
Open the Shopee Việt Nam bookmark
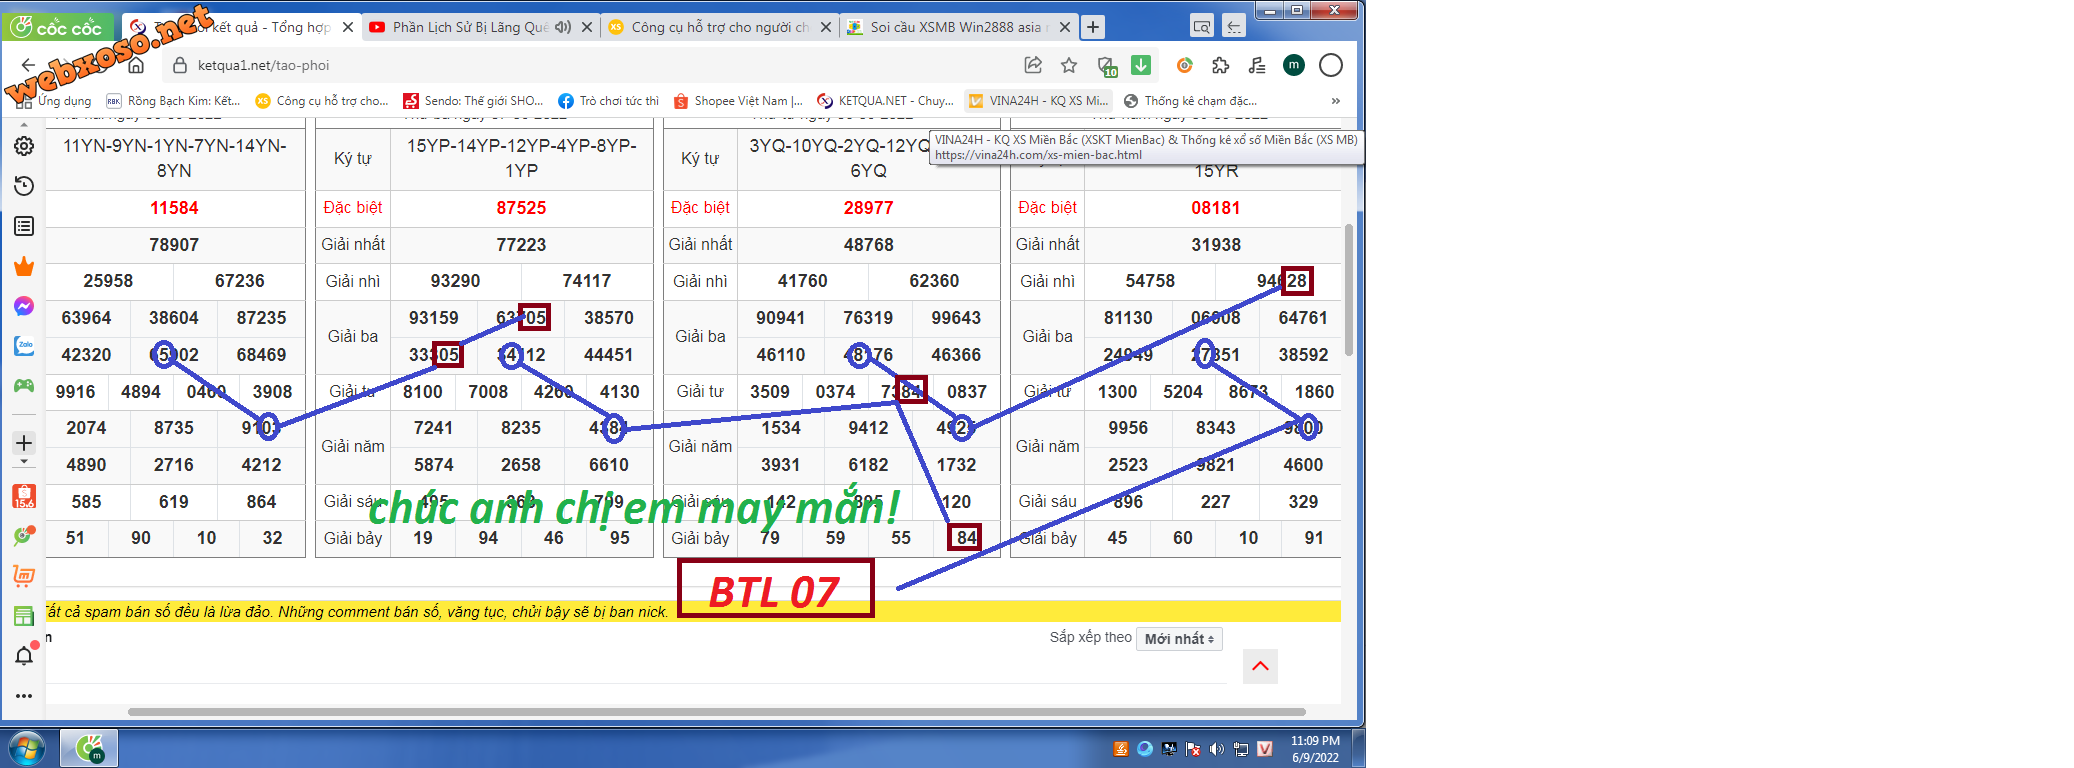click(x=738, y=101)
